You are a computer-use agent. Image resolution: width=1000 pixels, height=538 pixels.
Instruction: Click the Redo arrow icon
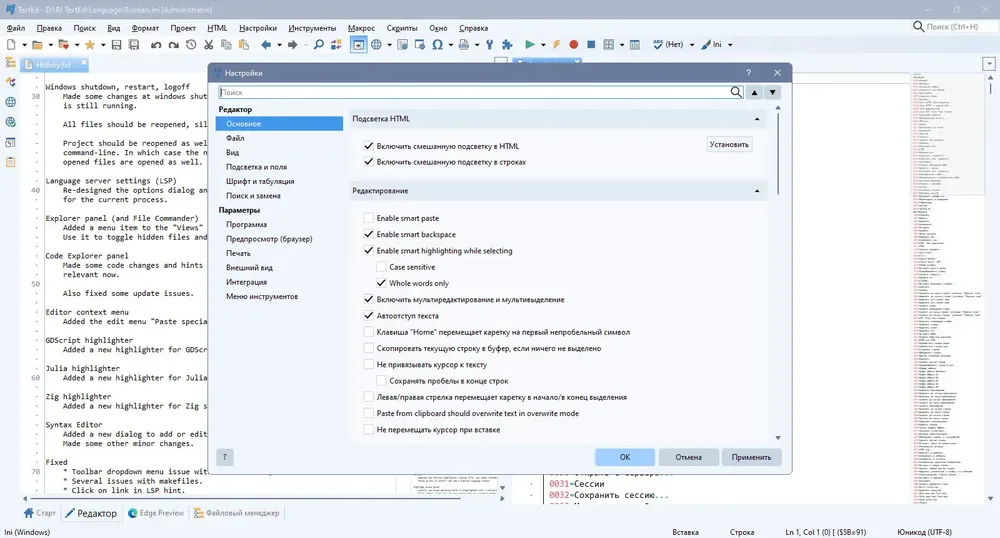[173, 45]
